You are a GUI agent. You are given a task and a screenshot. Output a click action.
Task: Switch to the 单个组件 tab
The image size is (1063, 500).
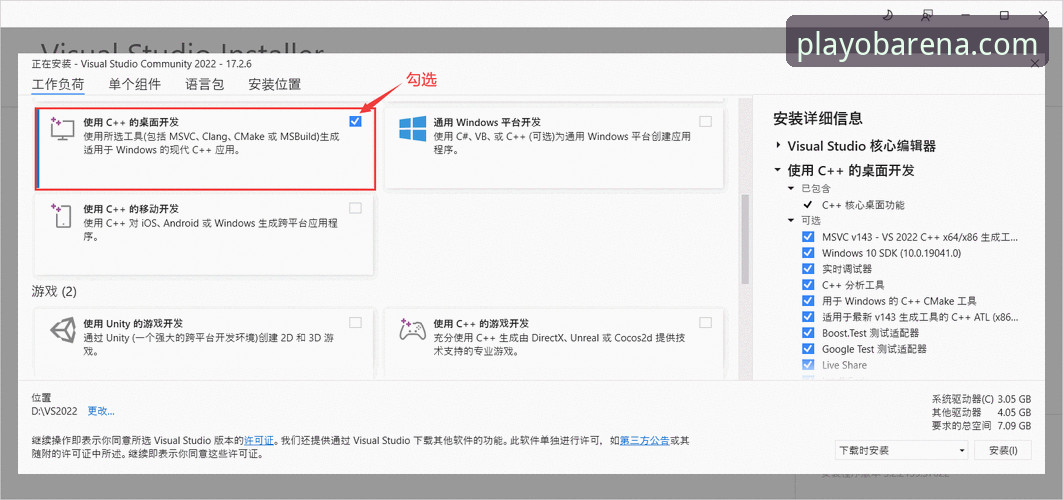pyautogui.click(x=135, y=85)
